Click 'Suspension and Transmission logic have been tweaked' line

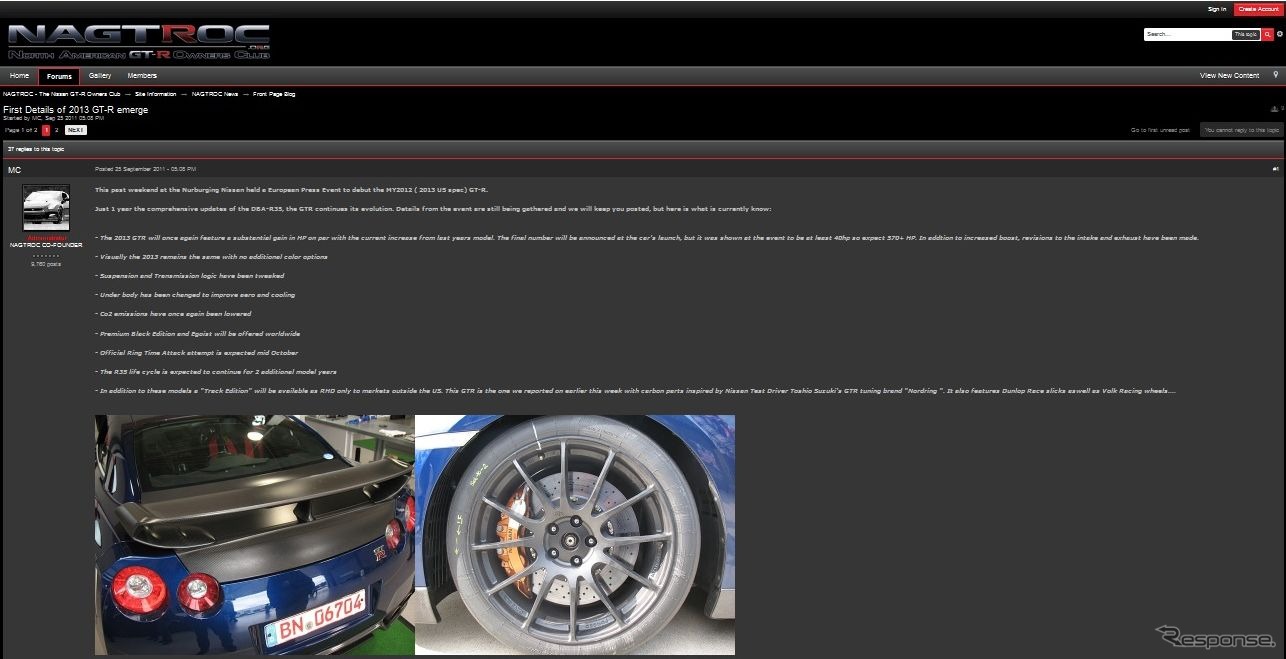click(x=190, y=276)
